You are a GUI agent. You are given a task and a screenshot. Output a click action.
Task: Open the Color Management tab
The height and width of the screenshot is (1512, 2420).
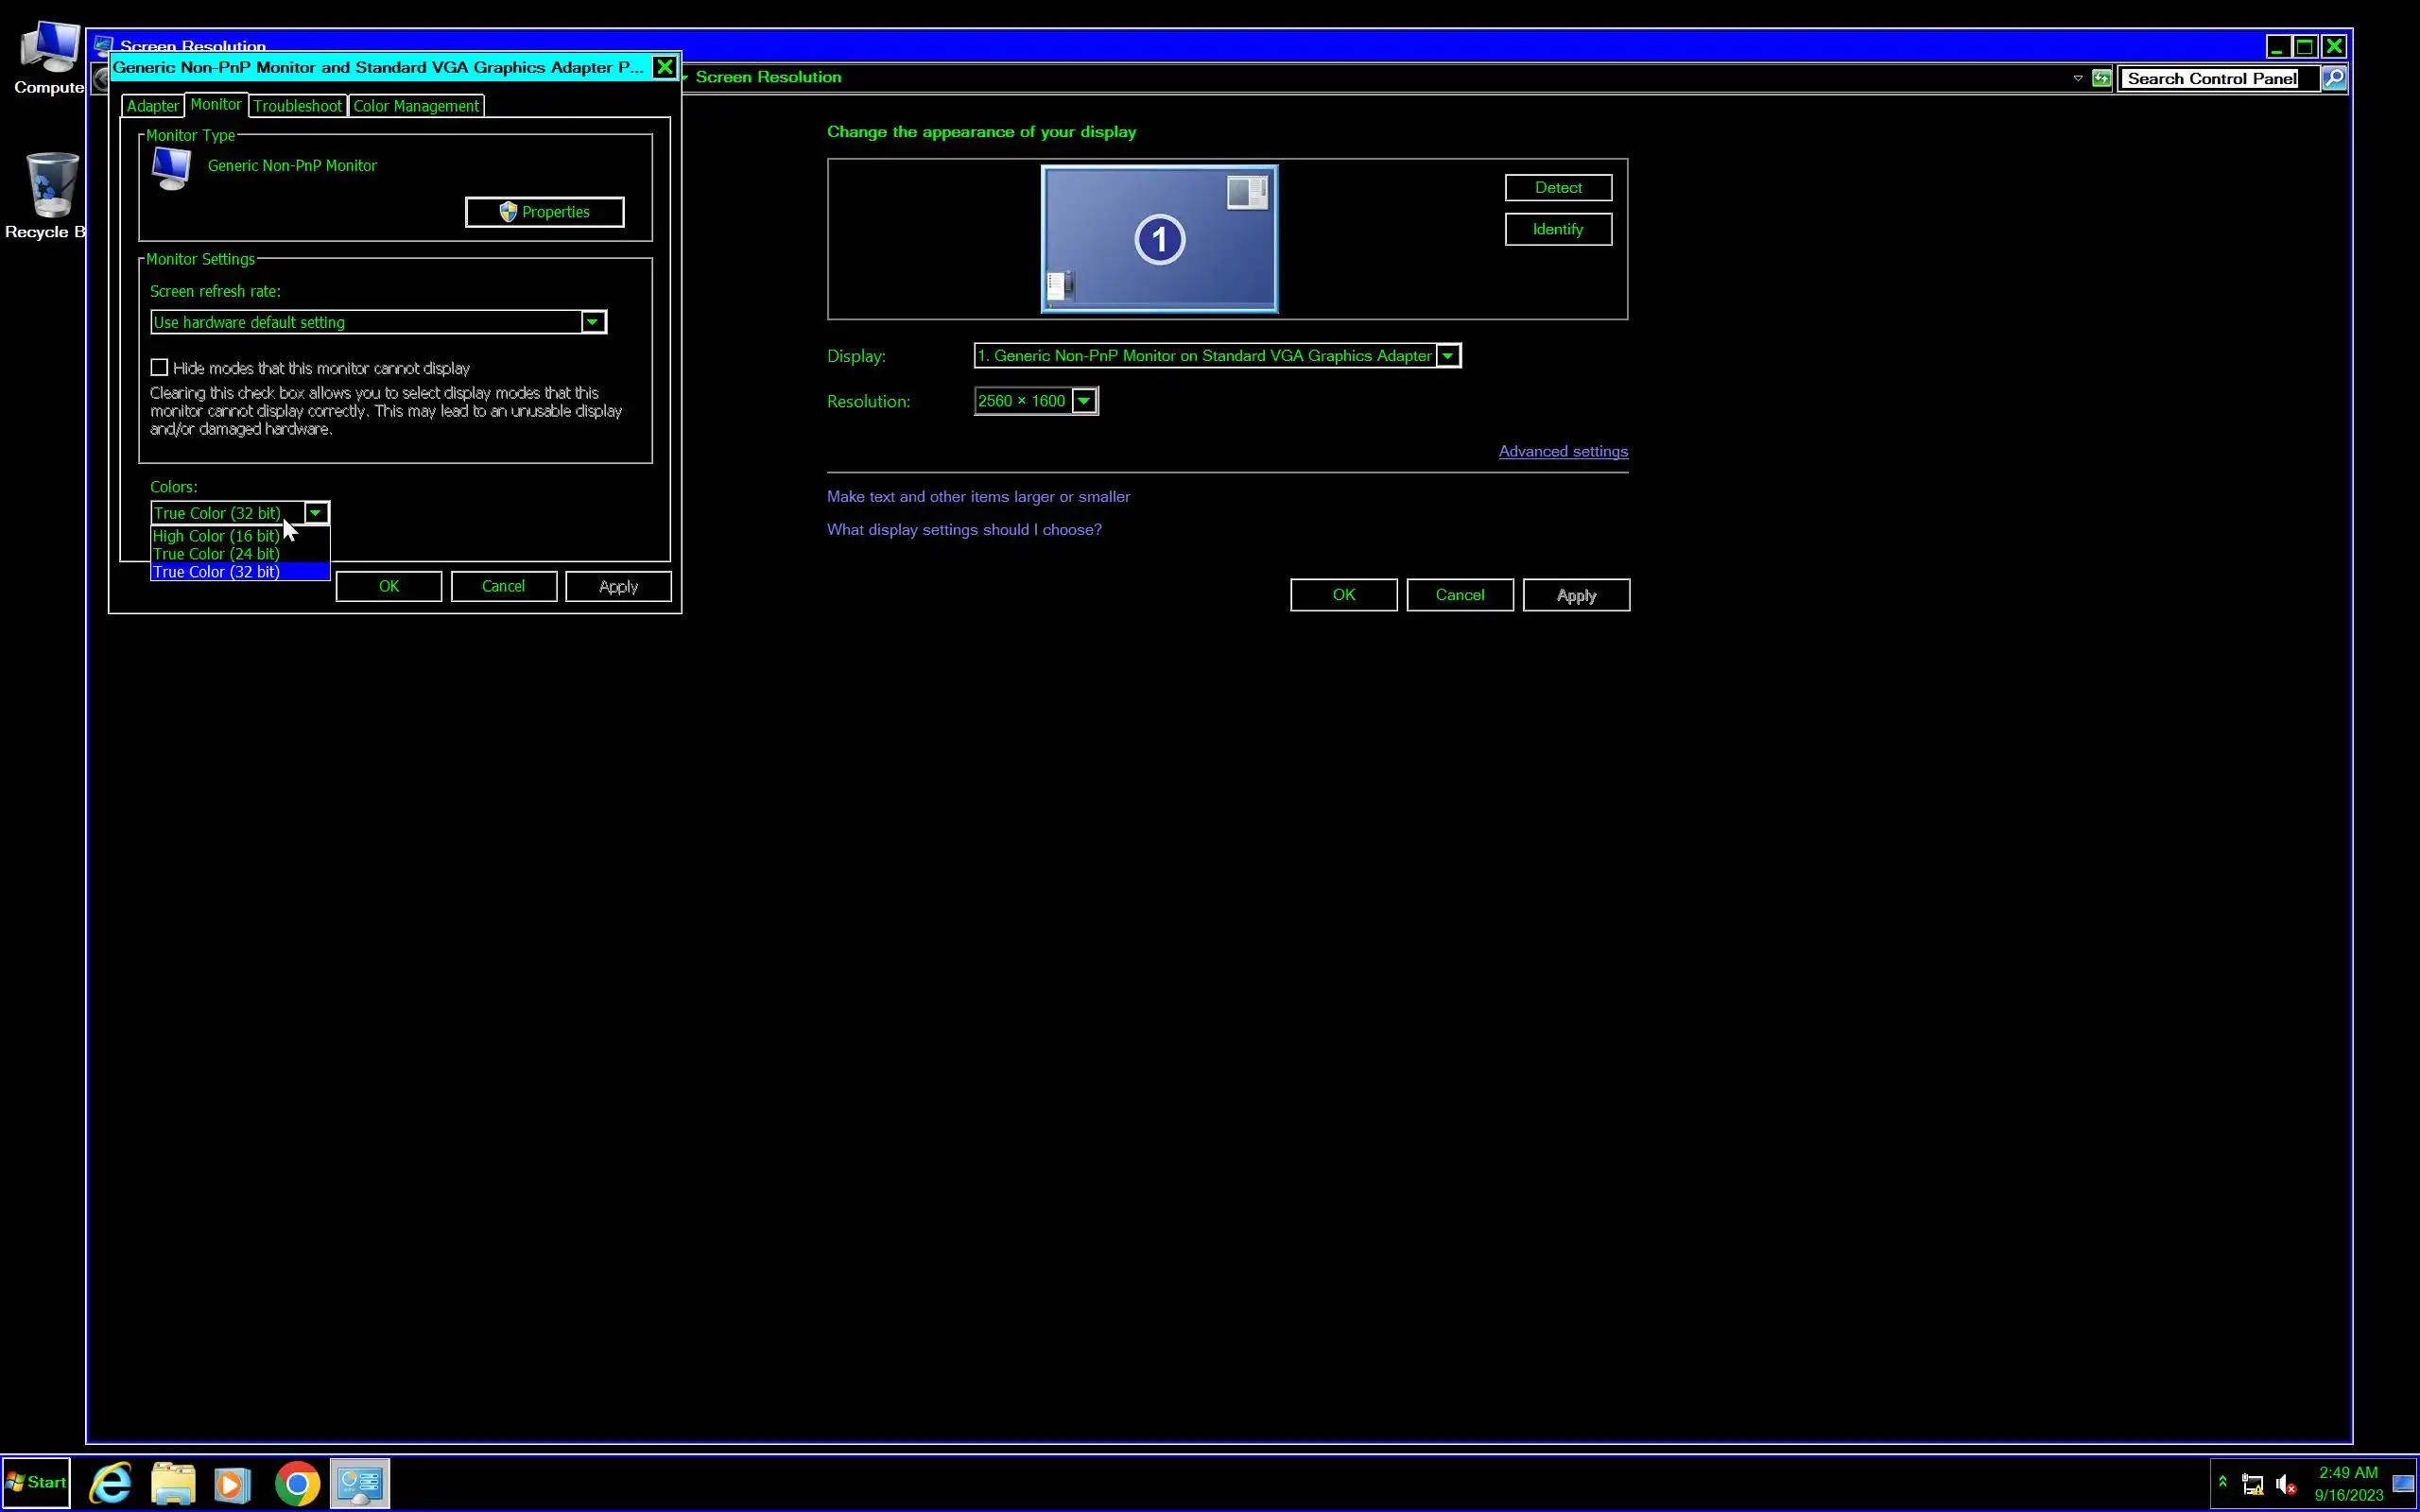[416, 106]
